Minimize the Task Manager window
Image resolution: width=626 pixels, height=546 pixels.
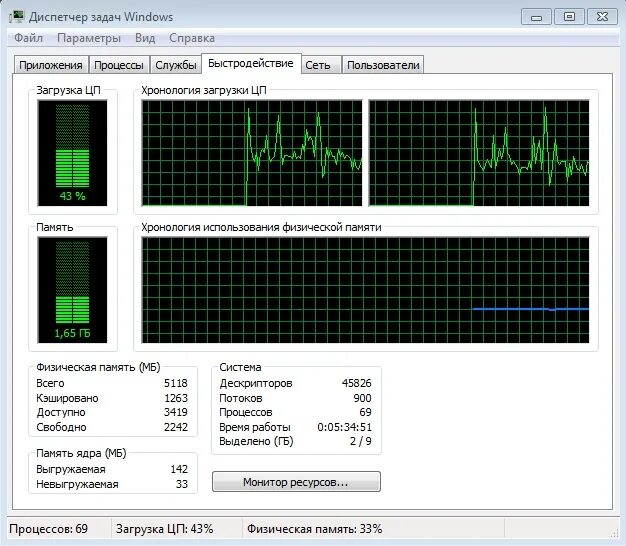536,17
